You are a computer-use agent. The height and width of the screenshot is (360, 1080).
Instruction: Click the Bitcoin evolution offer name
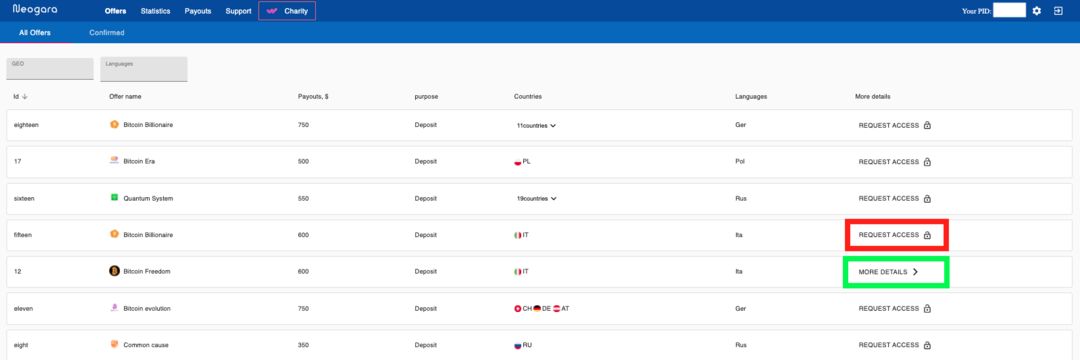[x=147, y=308]
